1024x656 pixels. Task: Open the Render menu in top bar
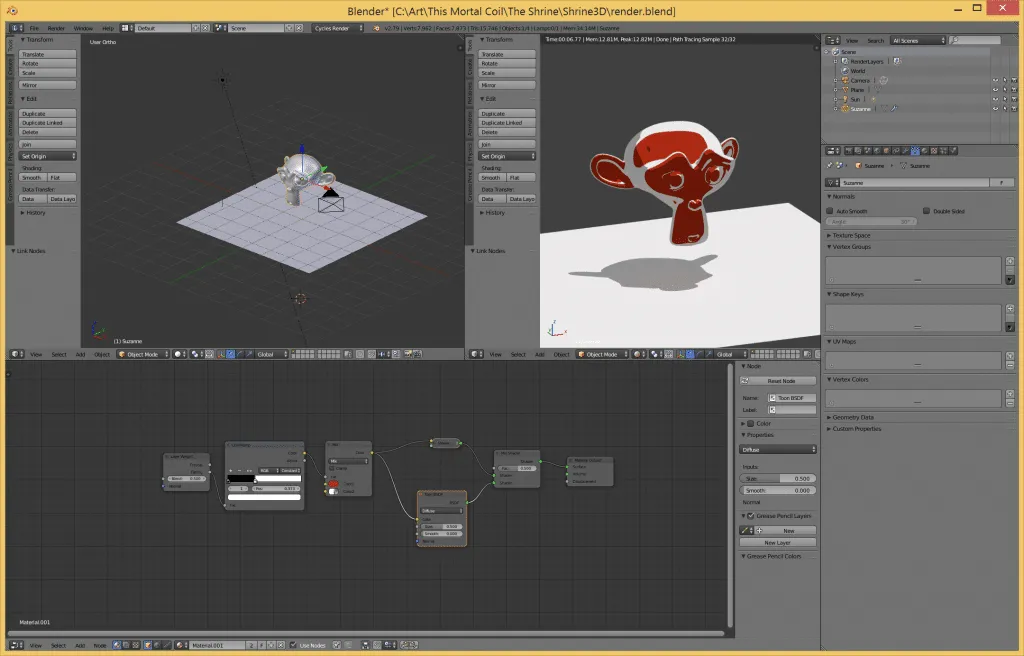pyautogui.click(x=56, y=28)
